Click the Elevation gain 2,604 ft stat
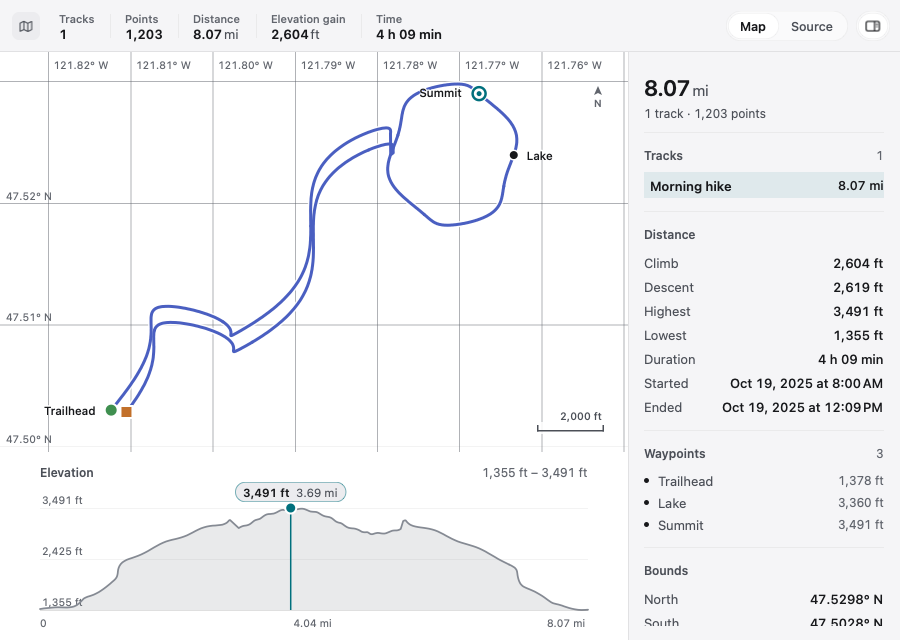Viewport: 900px width, 640px height. [308, 27]
